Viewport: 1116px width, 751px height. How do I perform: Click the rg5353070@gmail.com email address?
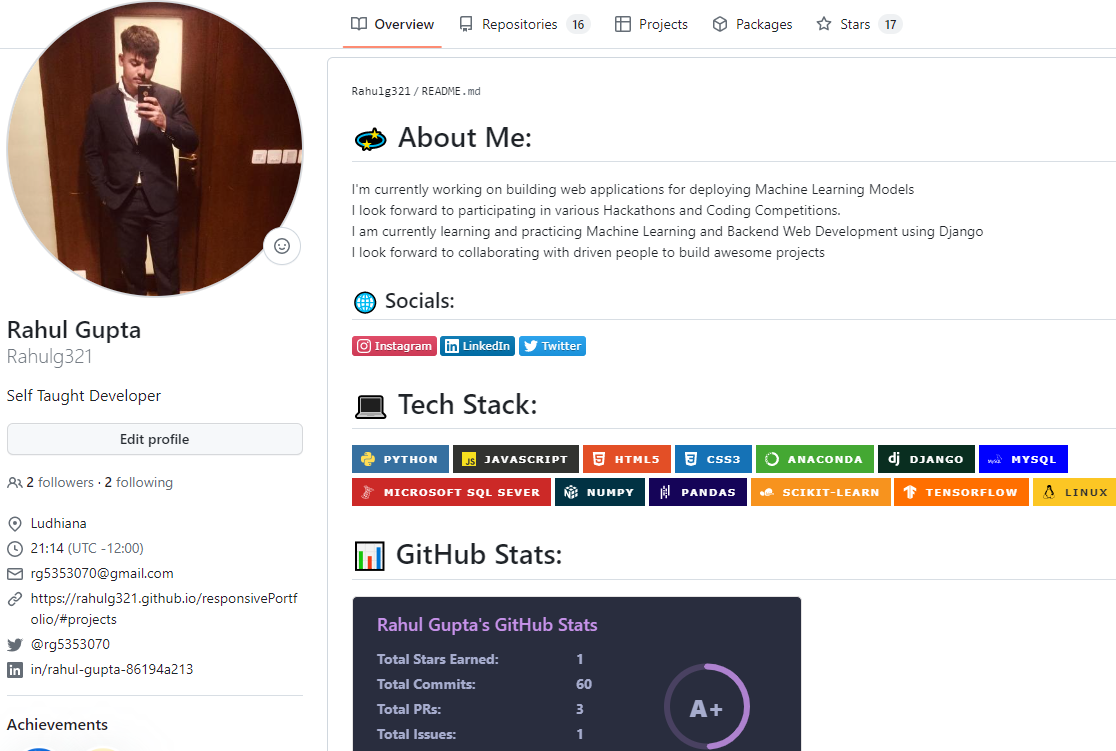click(x=102, y=574)
